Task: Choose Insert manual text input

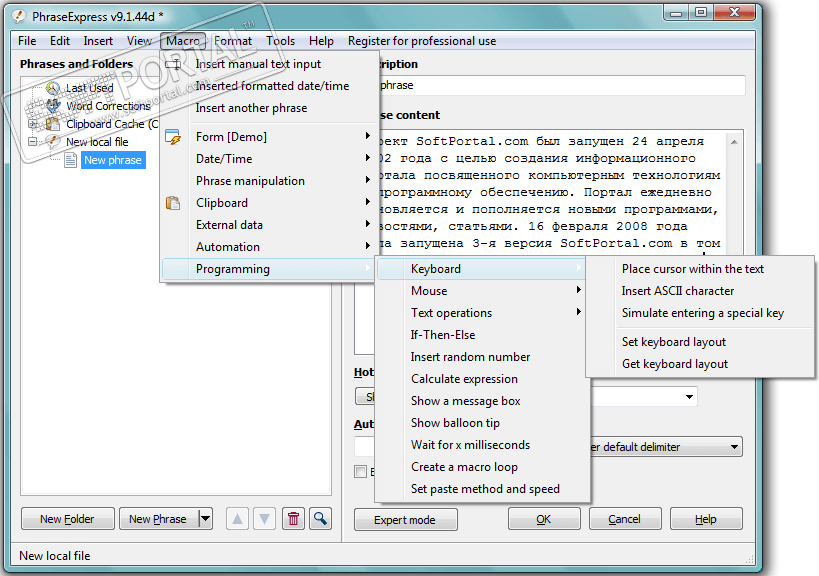Action: [x=269, y=64]
